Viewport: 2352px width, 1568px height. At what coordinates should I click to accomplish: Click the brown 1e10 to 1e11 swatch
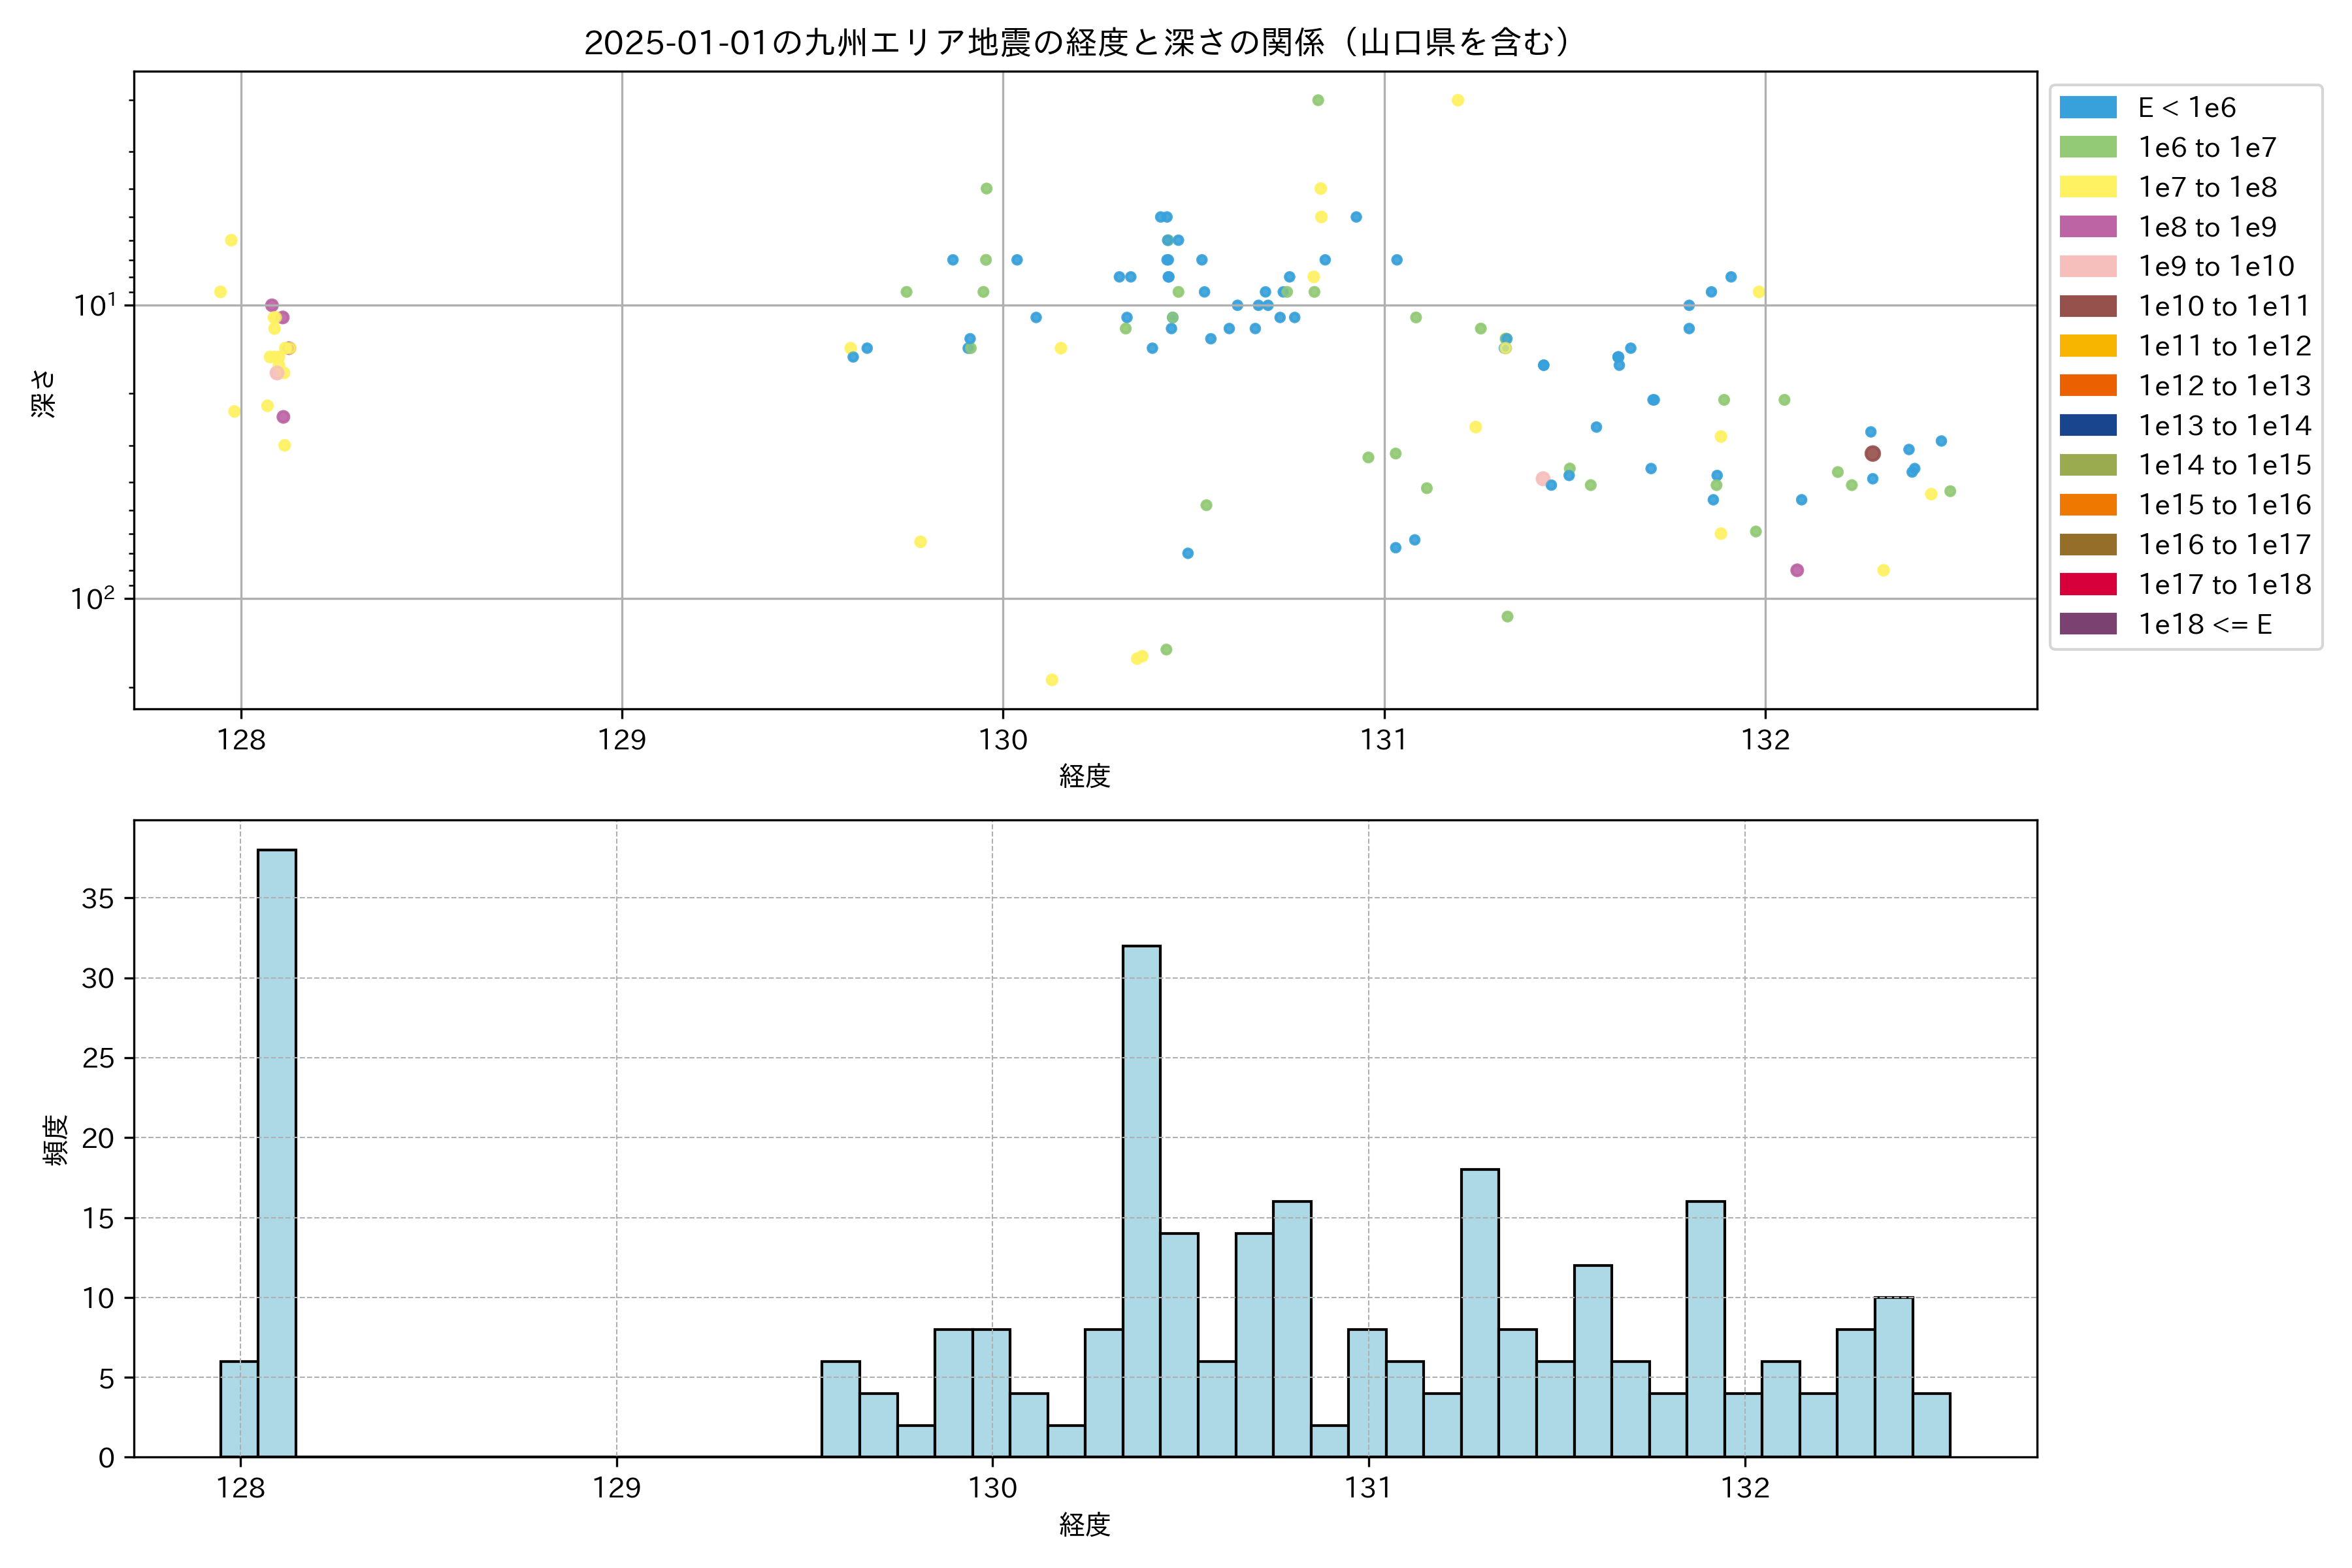[x=2087, y=306]
